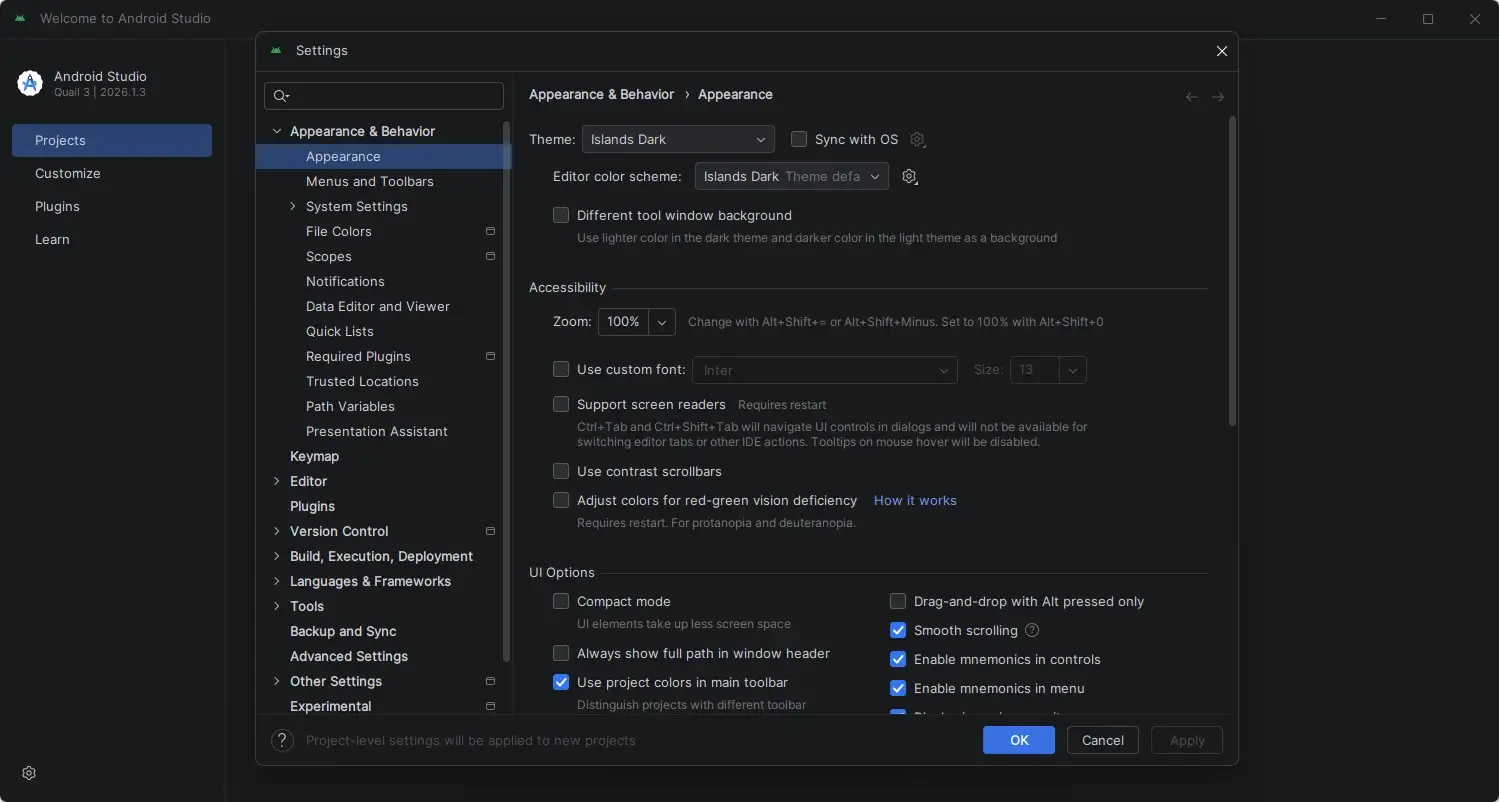1499x802 pixels.
Task: Click the OK button
Action: click(x=1019, y=740)
